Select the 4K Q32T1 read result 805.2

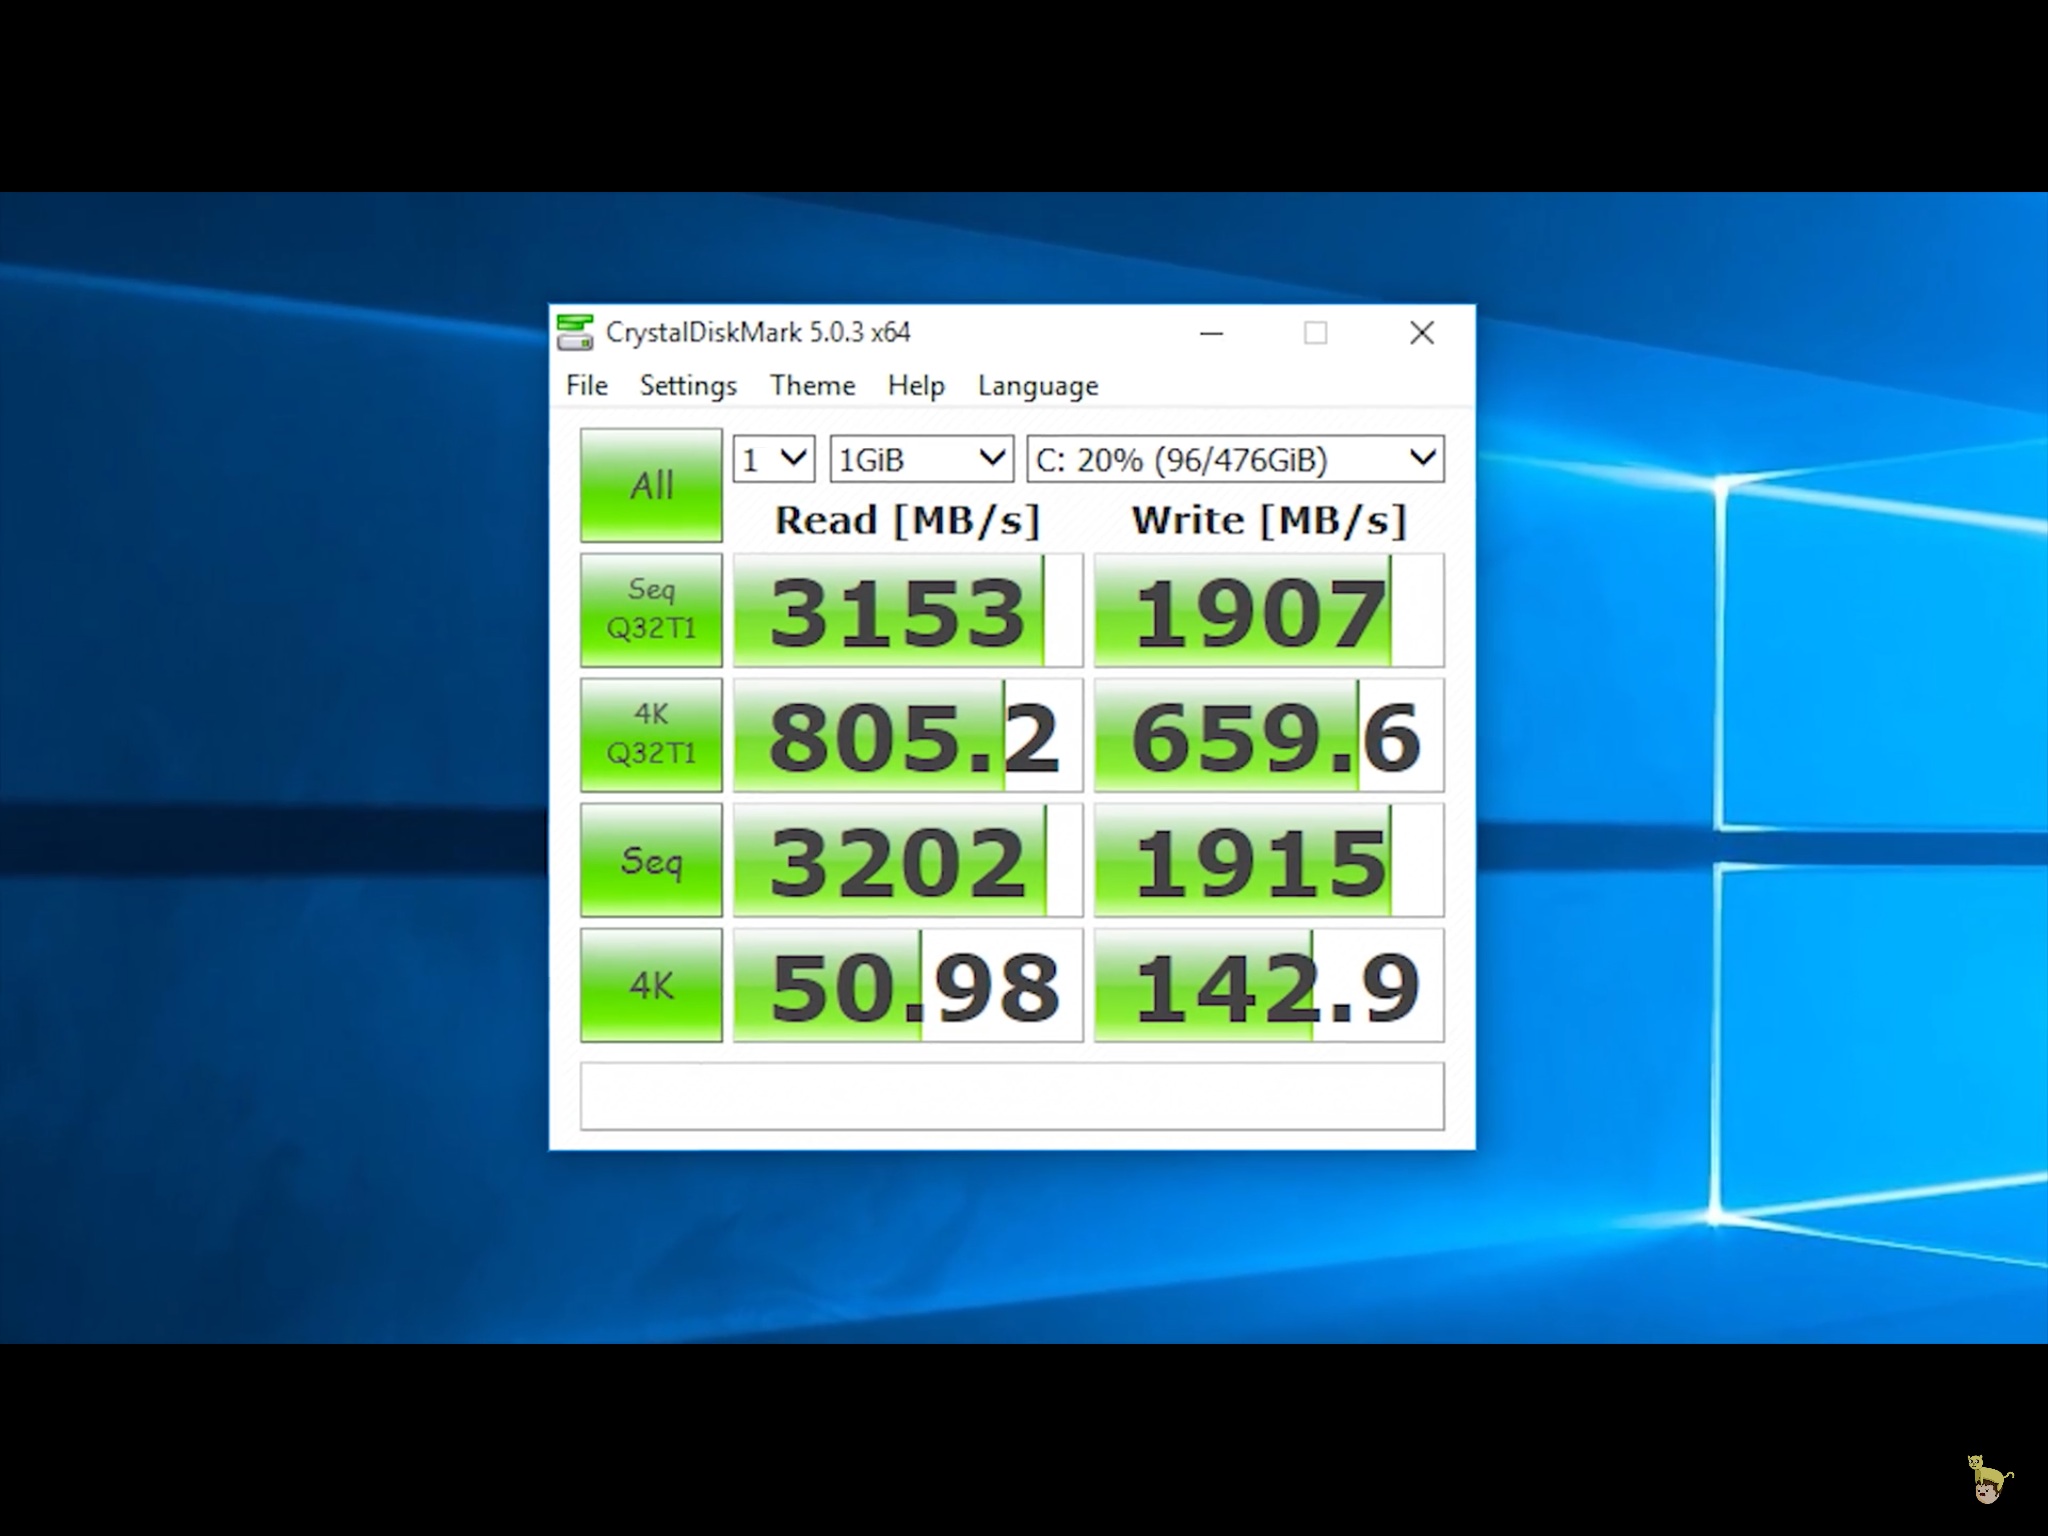point(908,735)
